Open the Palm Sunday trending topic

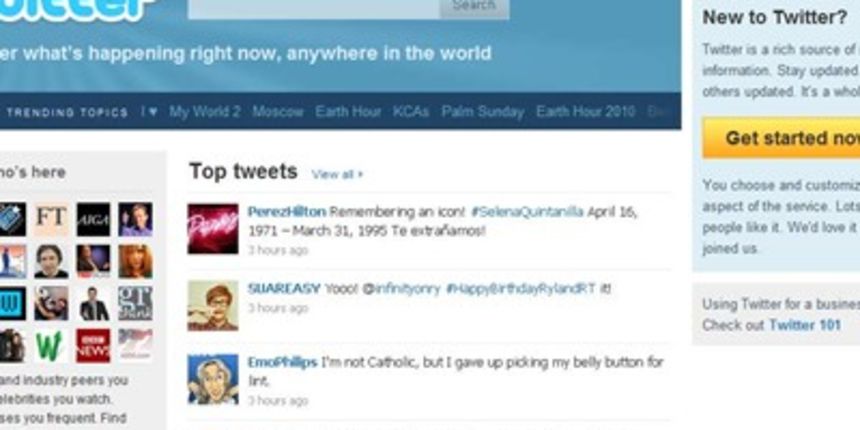pyautogui.click(x=483, y=111)
